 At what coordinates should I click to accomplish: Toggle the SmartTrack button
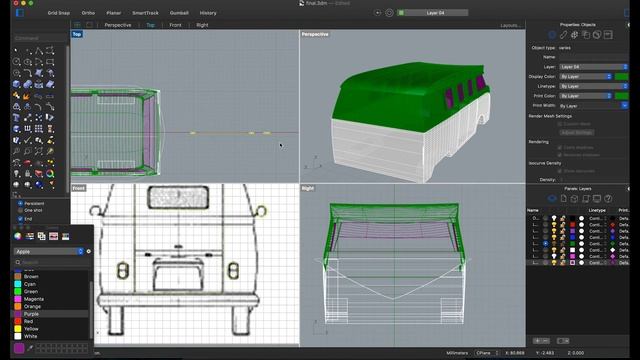click(145, 13)
